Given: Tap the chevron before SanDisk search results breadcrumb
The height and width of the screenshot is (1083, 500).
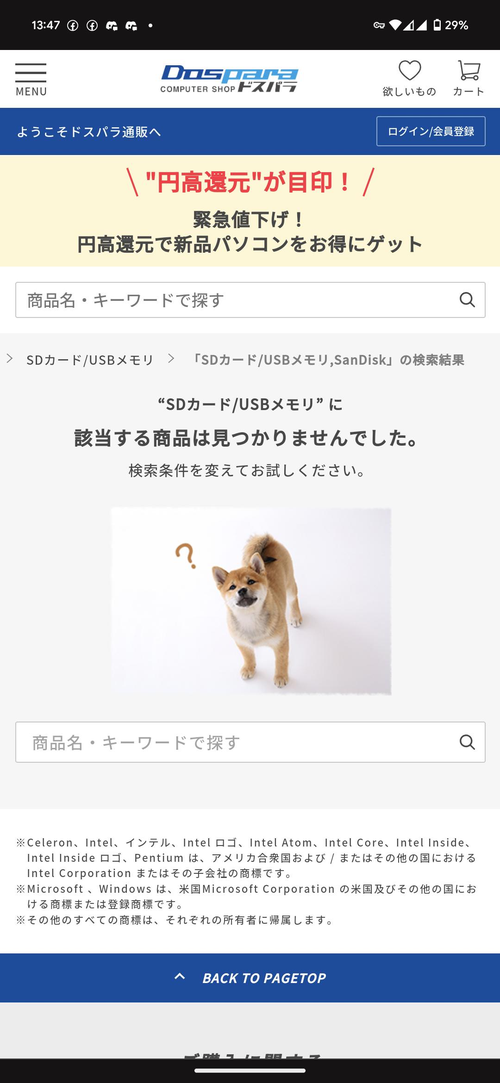Looking at the screenshot, I should [171, 358].
